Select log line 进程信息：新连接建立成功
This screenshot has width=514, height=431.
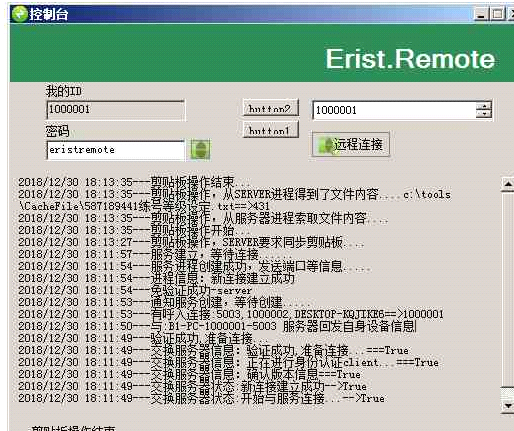tap(157, 278)
